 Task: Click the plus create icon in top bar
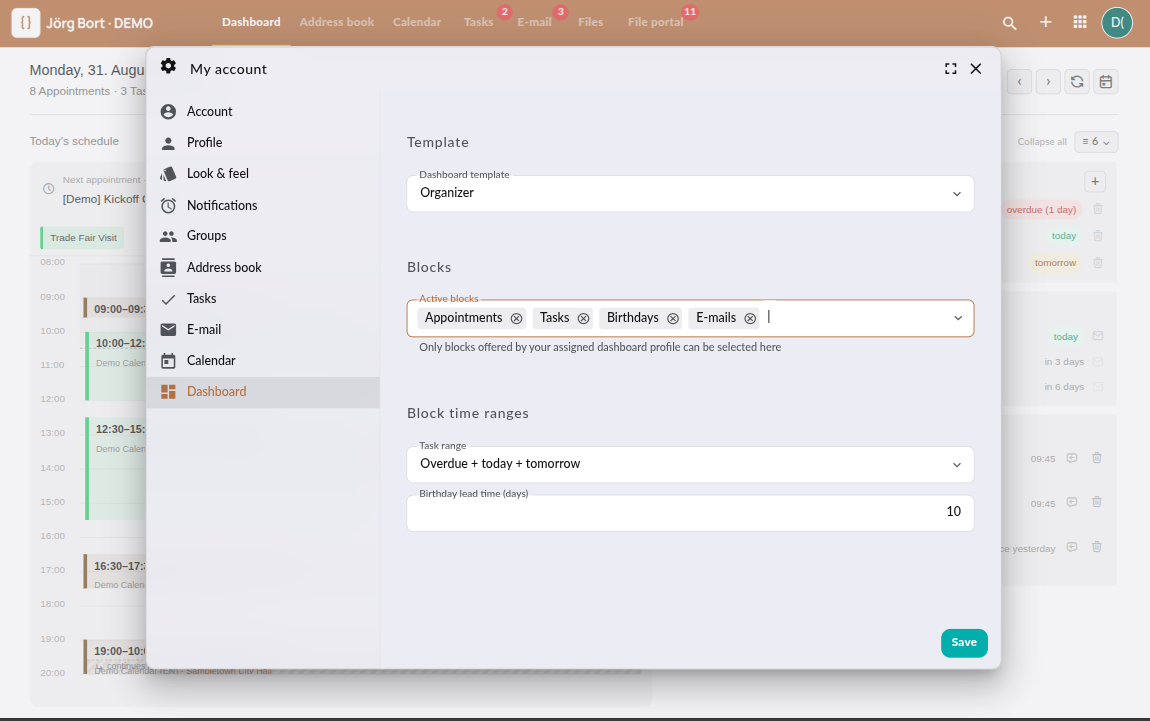(1046, 22)
